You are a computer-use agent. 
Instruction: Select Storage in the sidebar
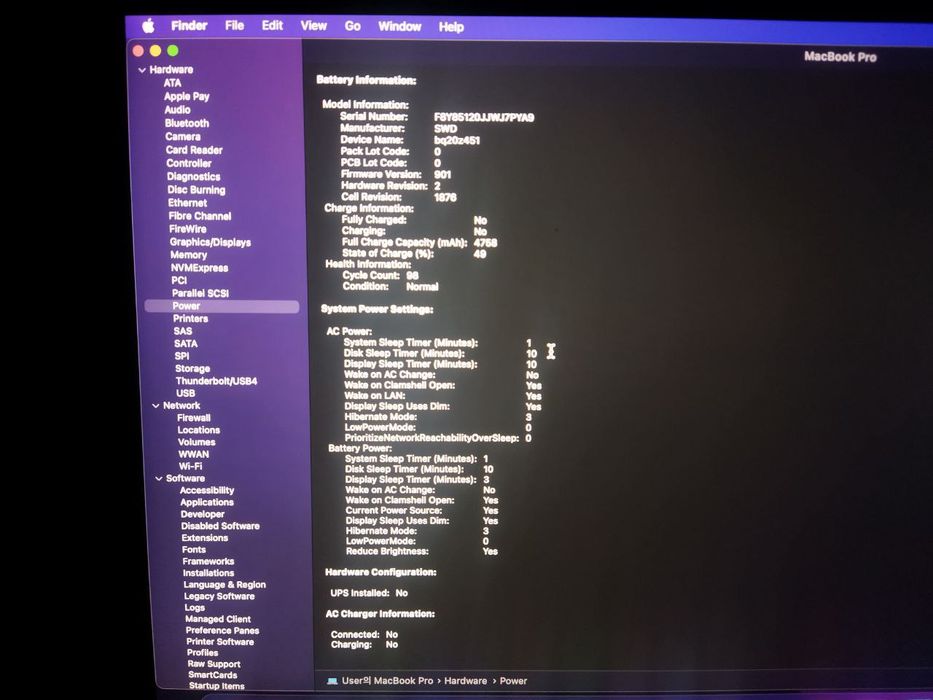click(192, 368)
